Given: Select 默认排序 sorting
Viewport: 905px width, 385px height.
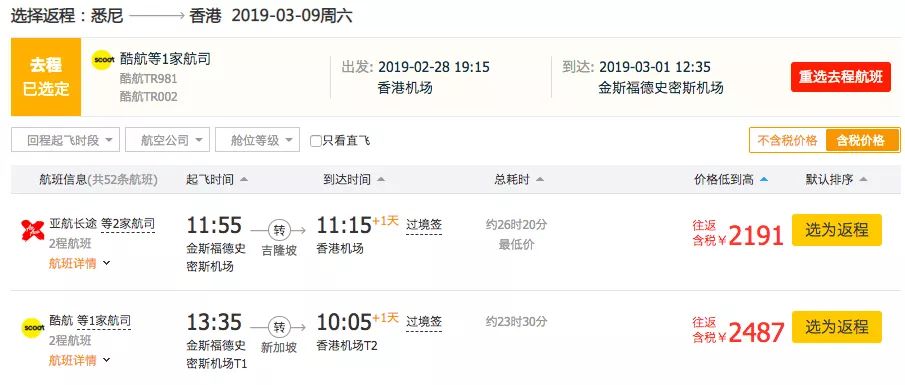Looking at the screenshot, I should tap(836, 180).
